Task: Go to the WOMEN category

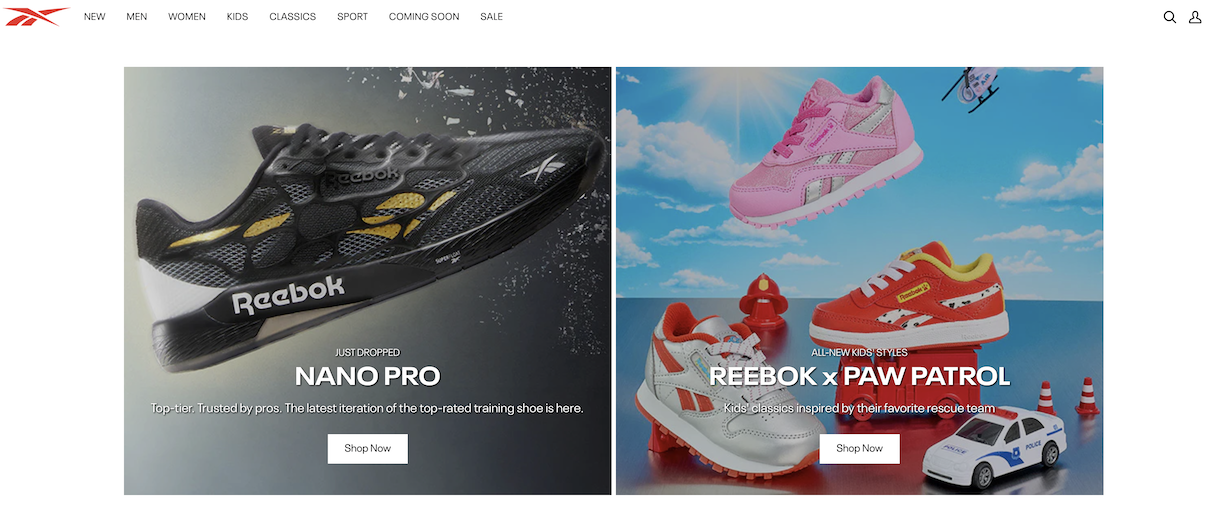Action: click(187, 17)
